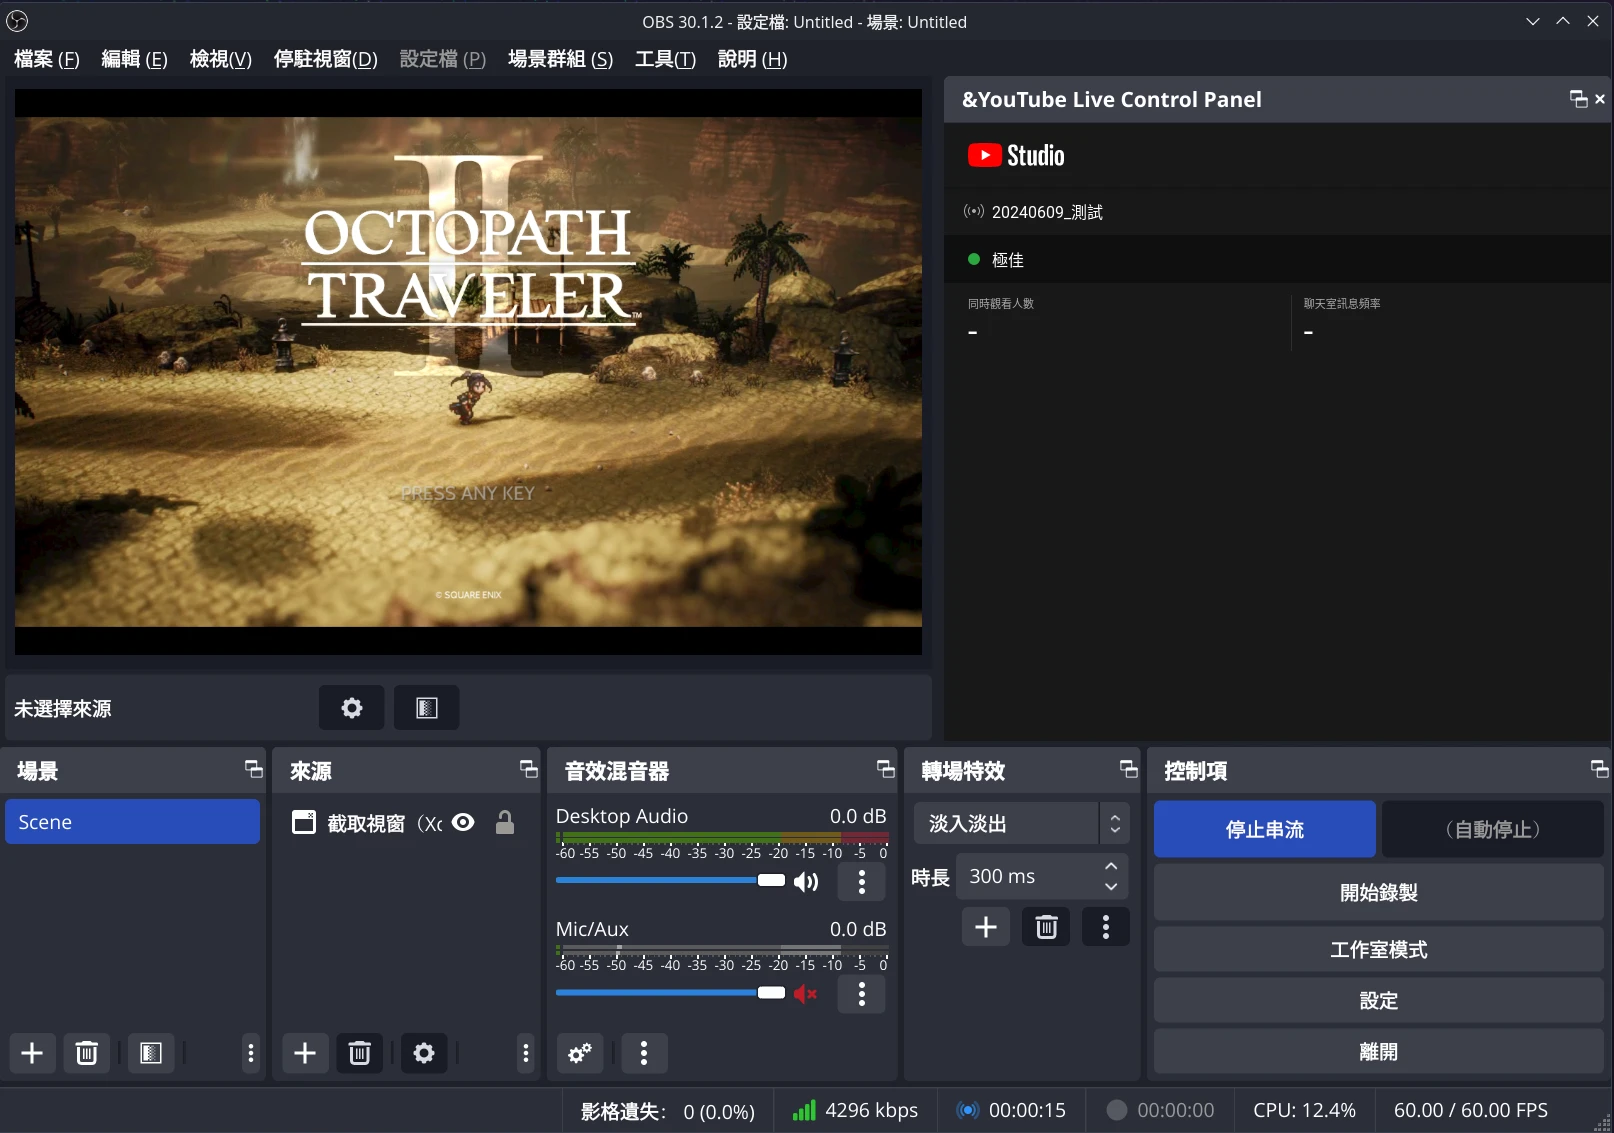Click 60.00 / 60.00 FPS status
This screenshot has width=1614, height=1133.
coord(1470,1110)
